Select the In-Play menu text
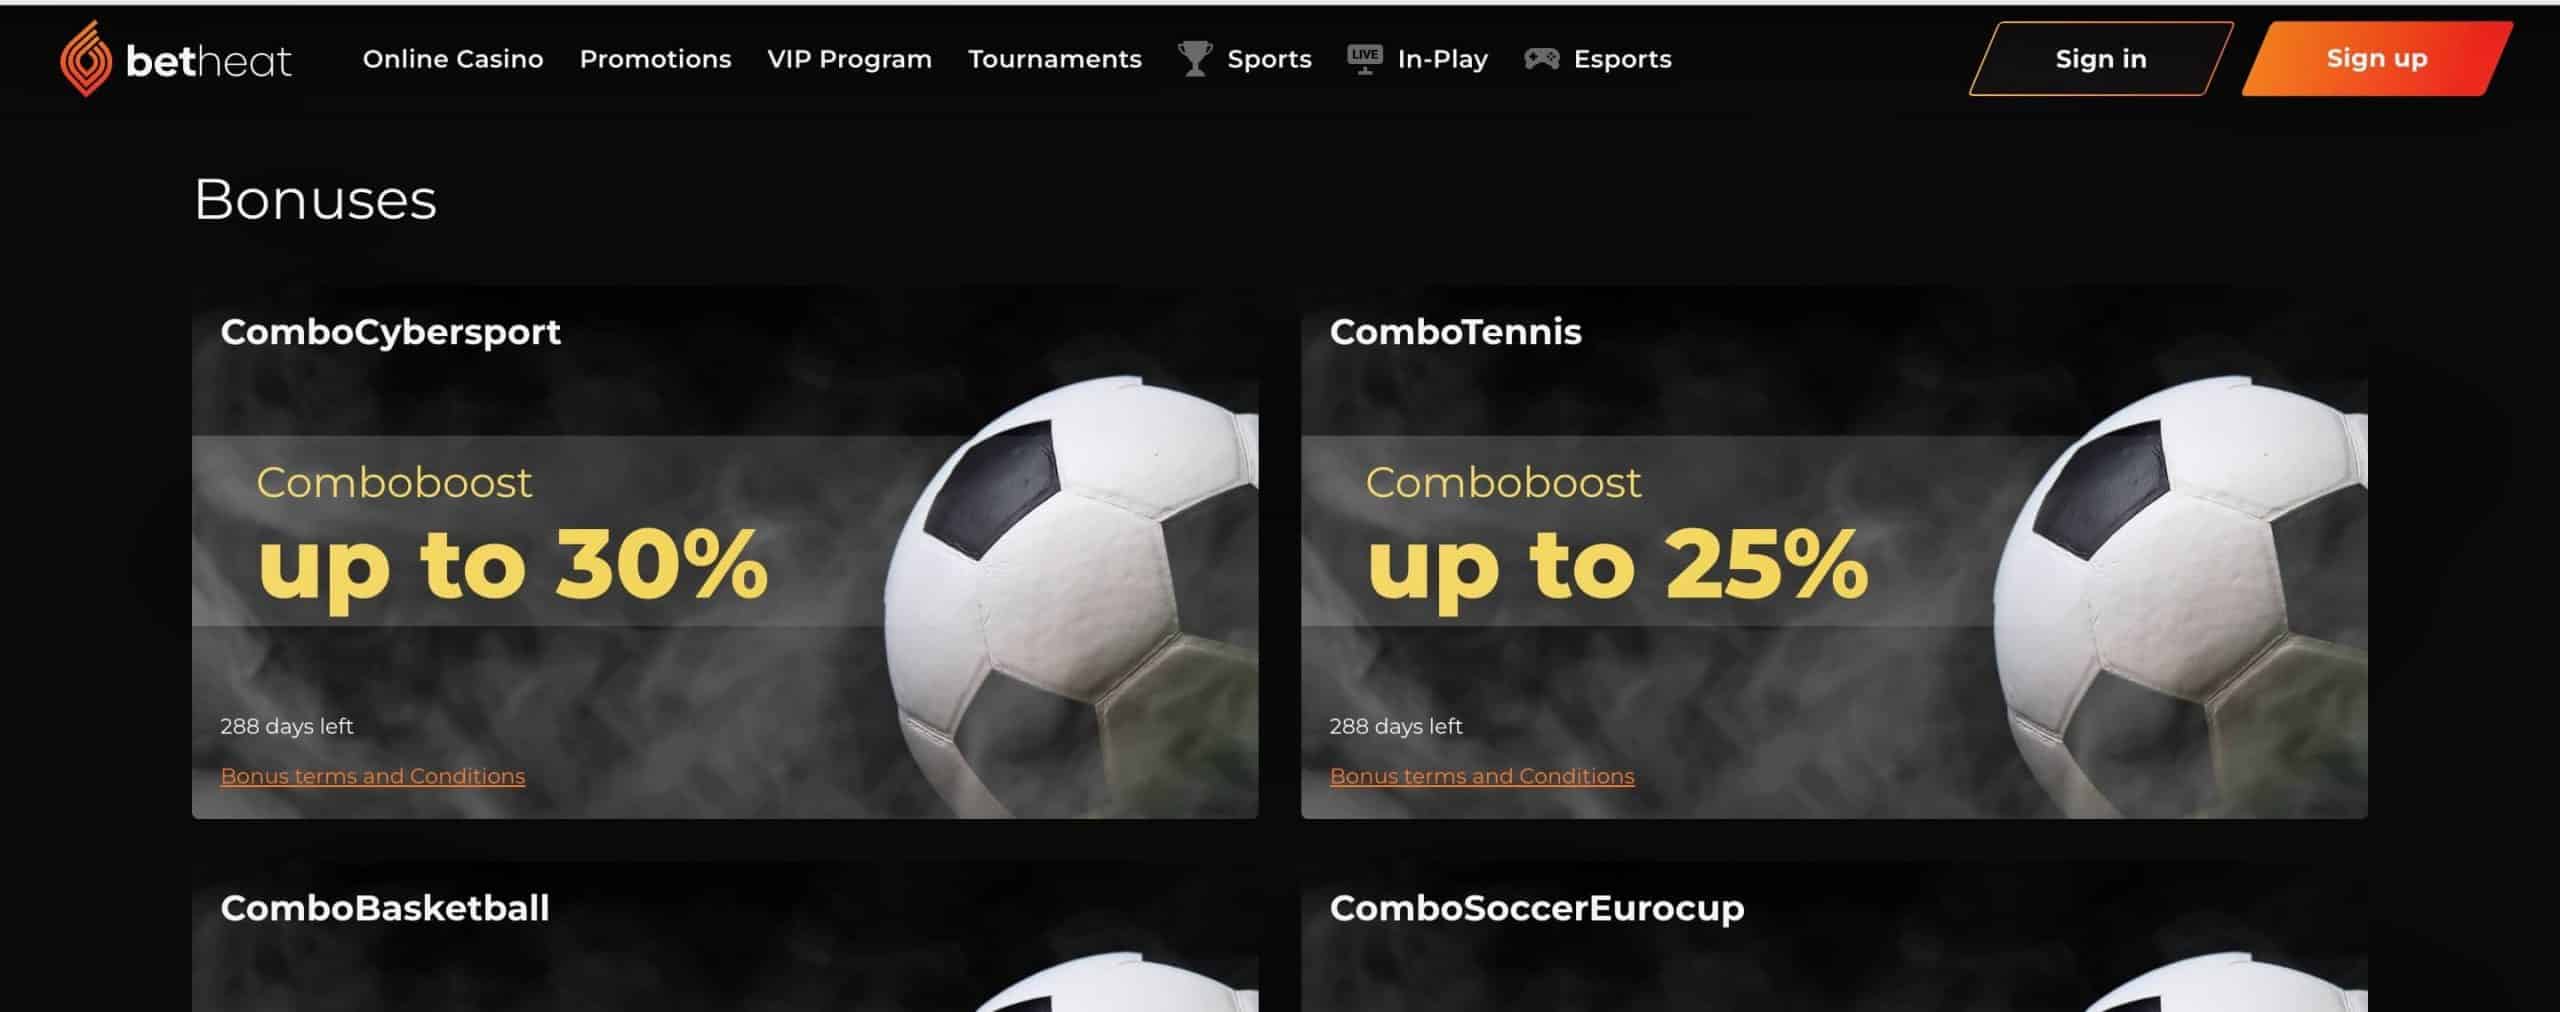The height and width of the screenshot is (1012, 2560). [x=1442, y=59]
